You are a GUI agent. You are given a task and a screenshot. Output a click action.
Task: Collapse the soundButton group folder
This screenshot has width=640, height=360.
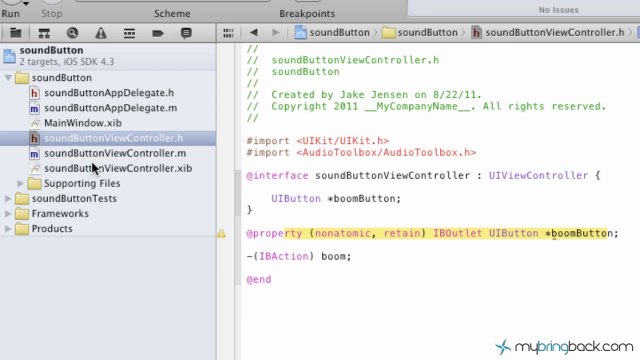click(x=8, y=78)
